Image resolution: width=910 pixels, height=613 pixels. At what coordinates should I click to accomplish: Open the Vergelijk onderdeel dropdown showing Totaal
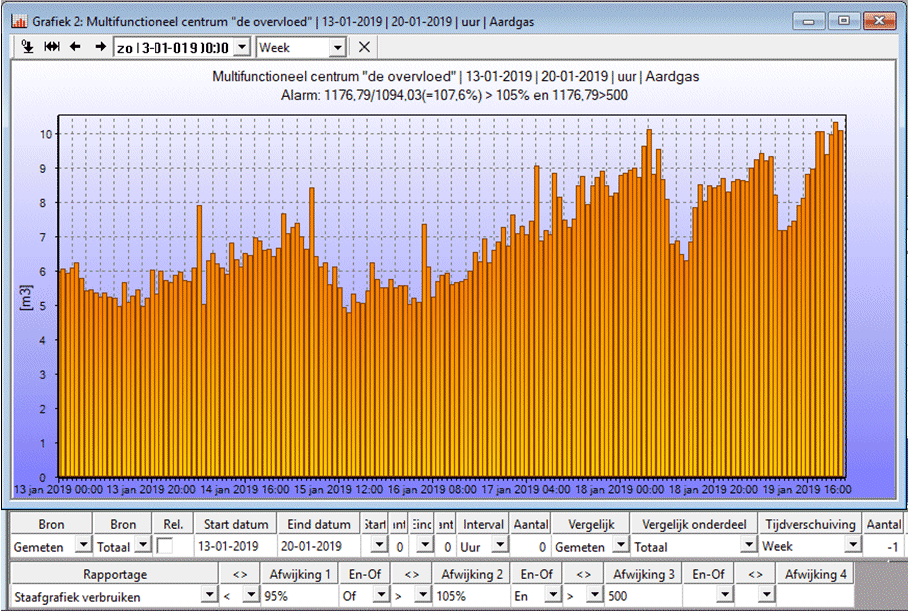coord(749,546)
